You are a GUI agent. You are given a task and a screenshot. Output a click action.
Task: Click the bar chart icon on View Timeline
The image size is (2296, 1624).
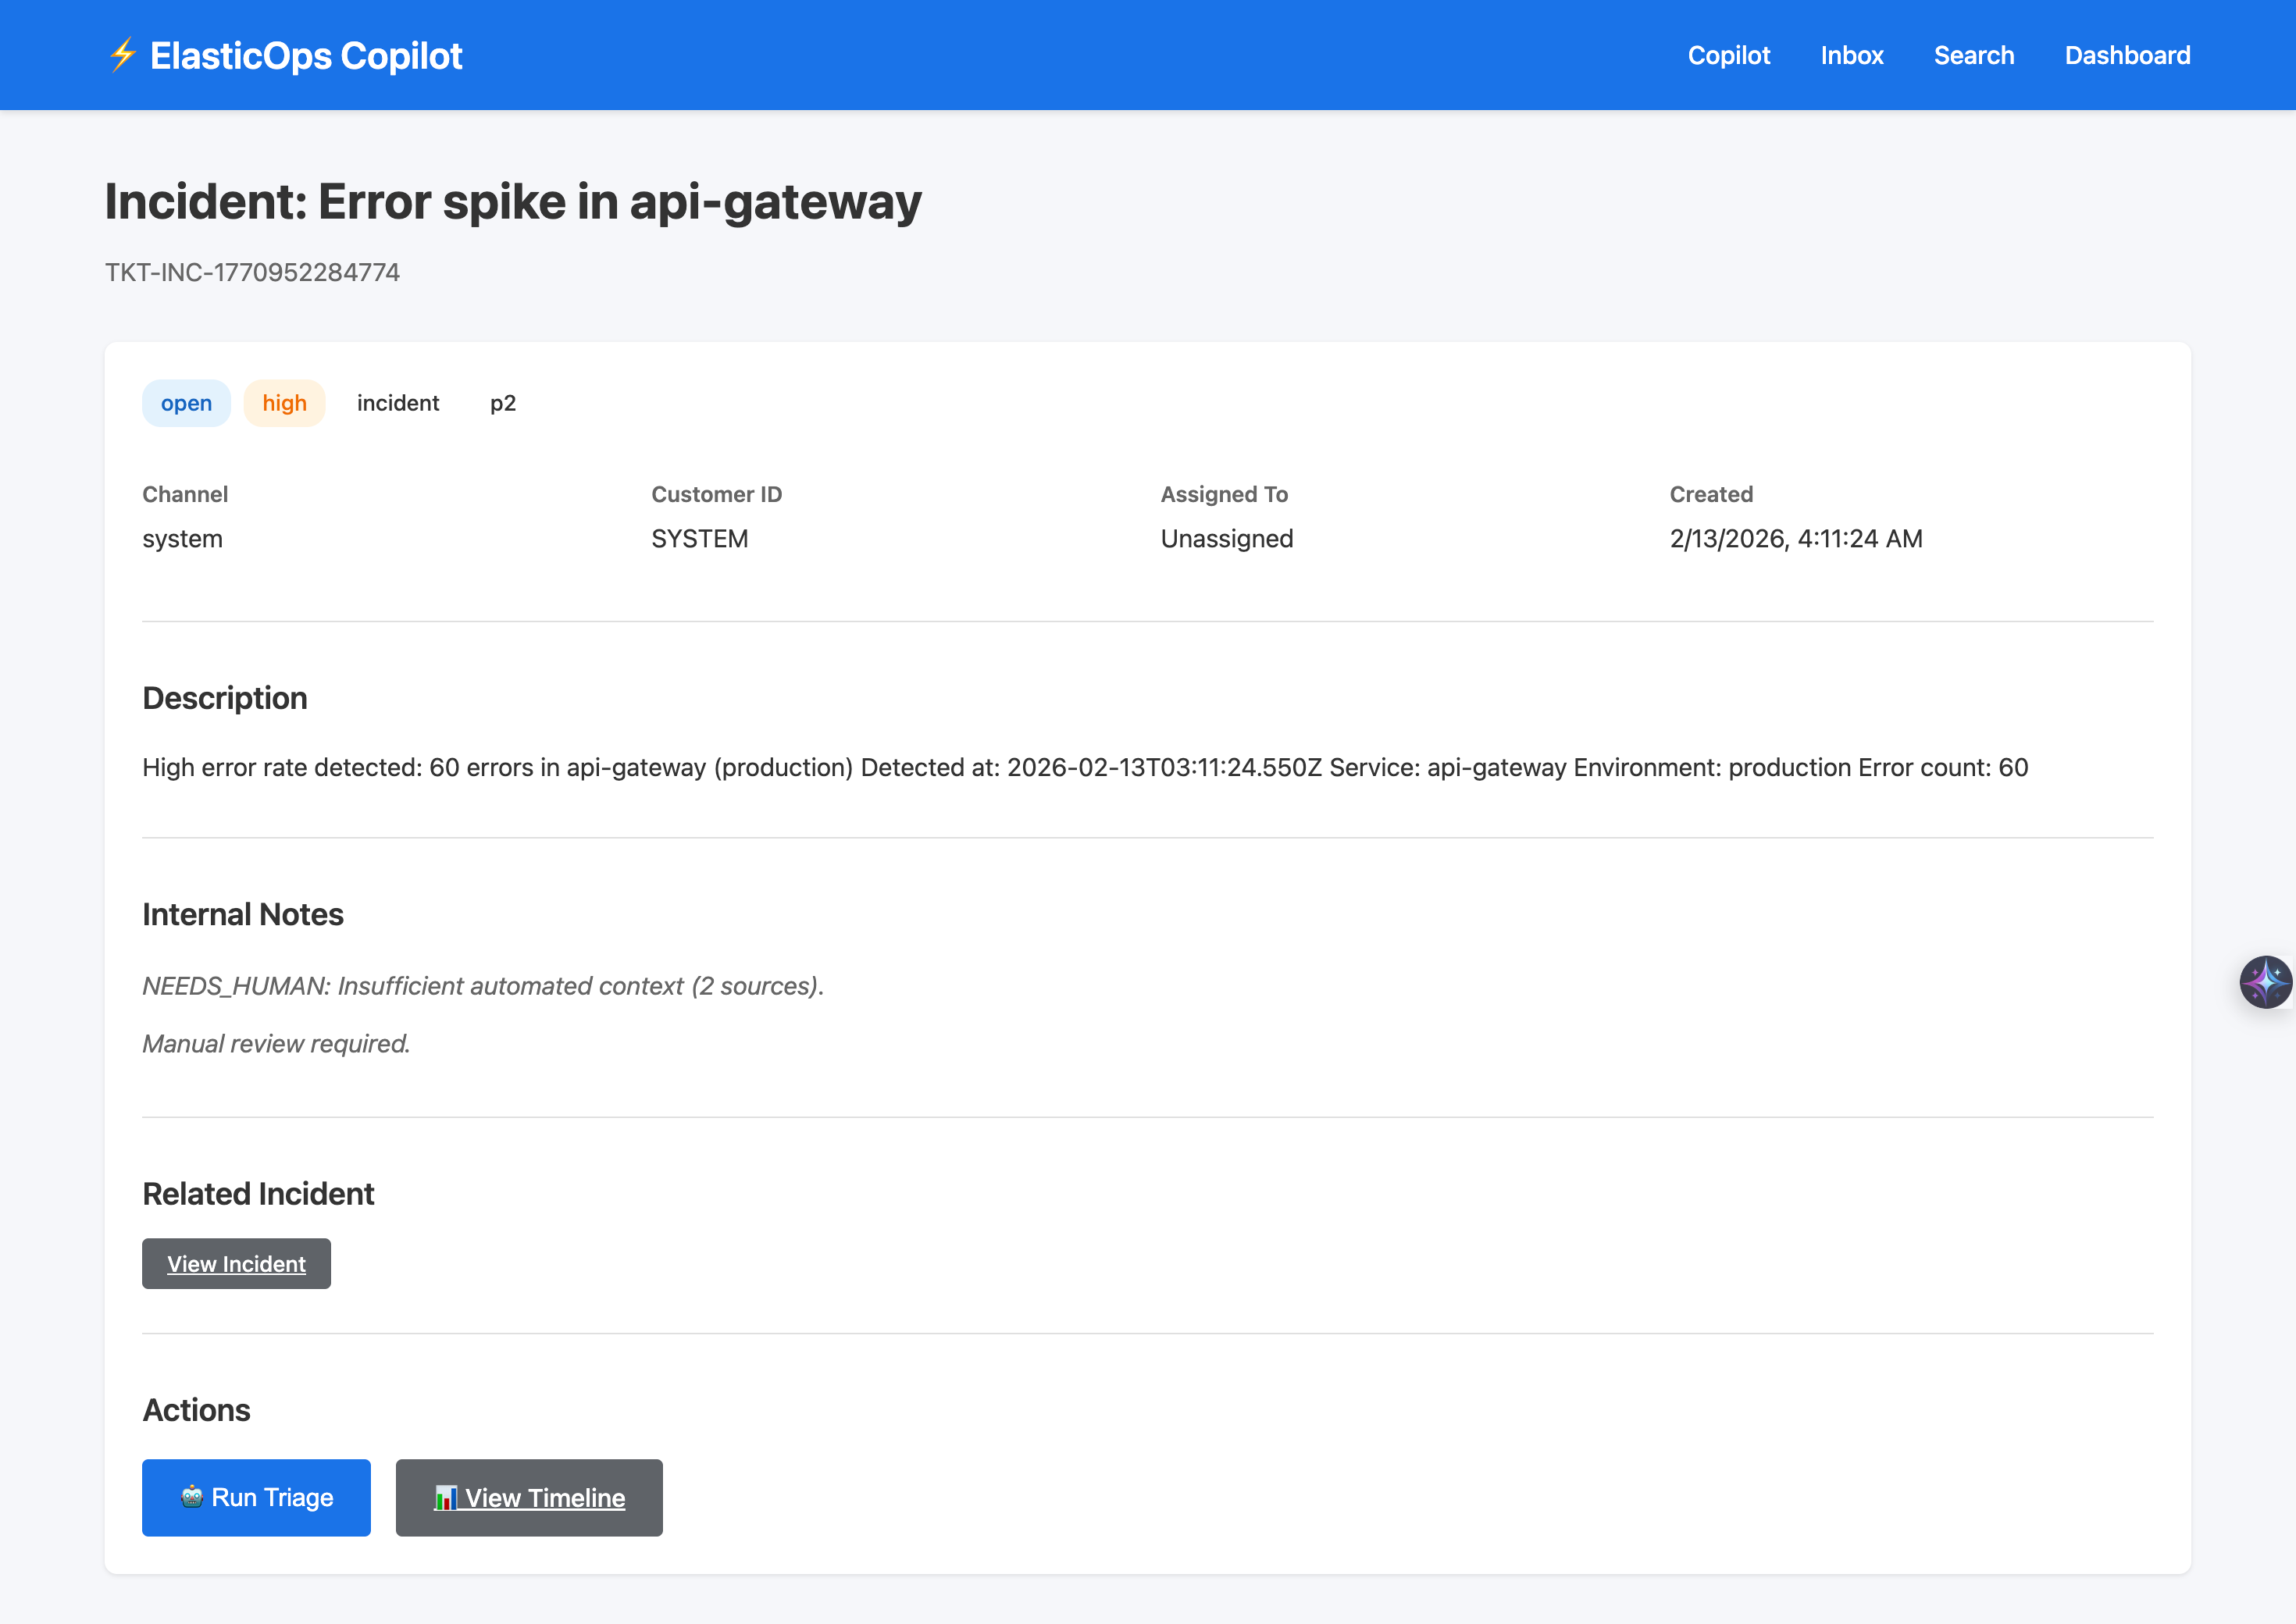pos(445,1497)
